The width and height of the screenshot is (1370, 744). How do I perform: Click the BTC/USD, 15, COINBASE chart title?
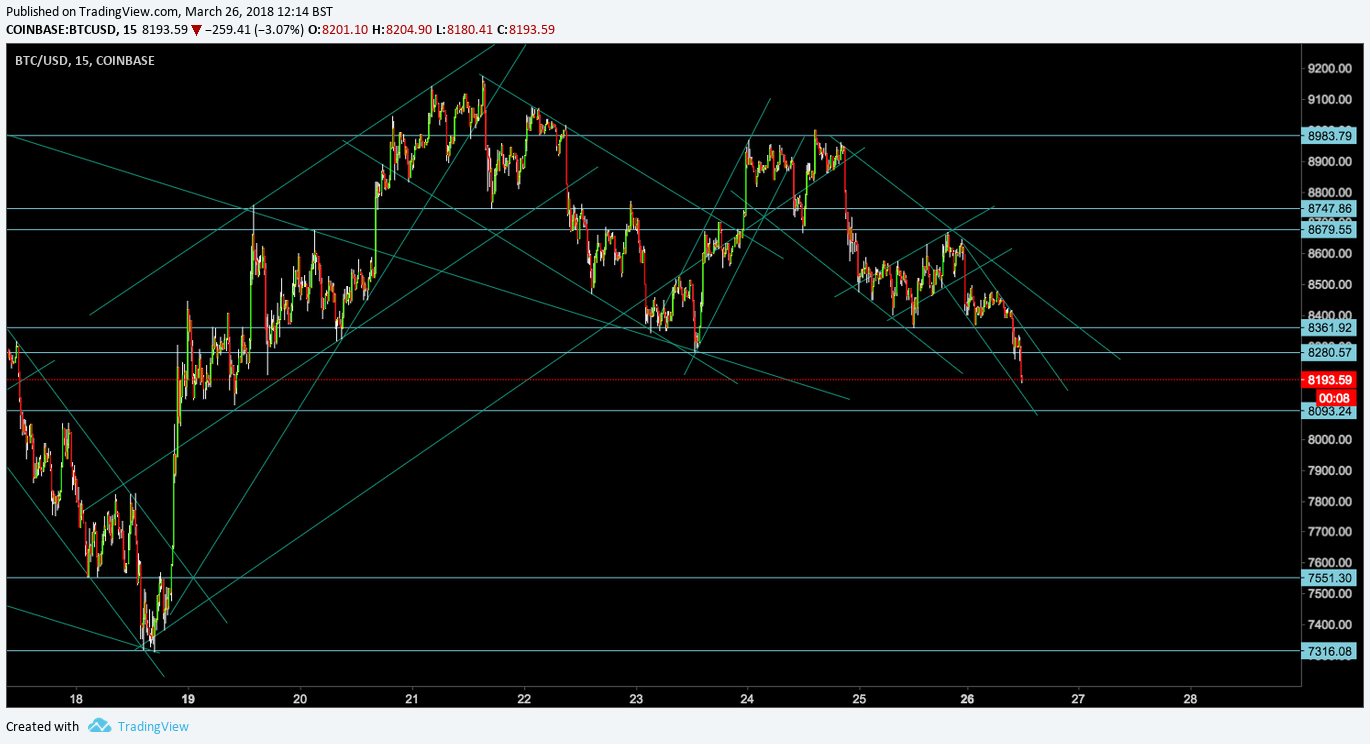tap(85, 61)
